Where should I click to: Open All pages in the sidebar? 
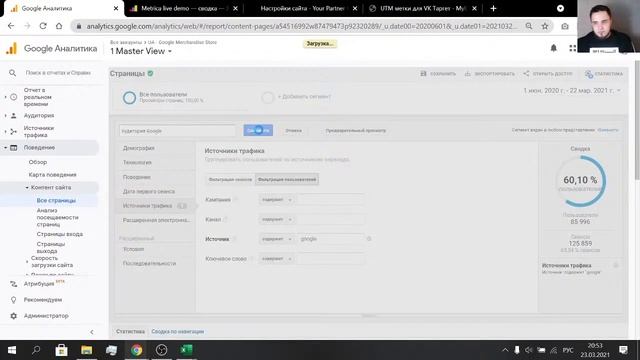(56, 200)
